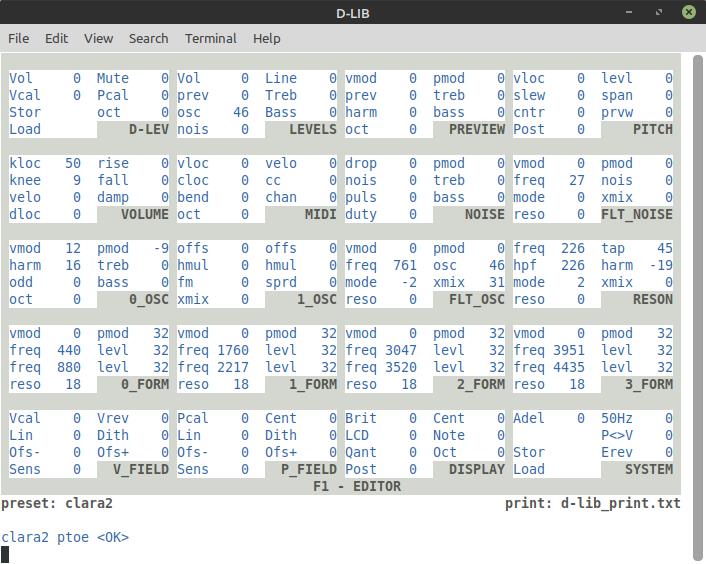Click the freq value 27 in FLT_NOISE
Viewport: 706px width, 564px height.
point(577,180)
